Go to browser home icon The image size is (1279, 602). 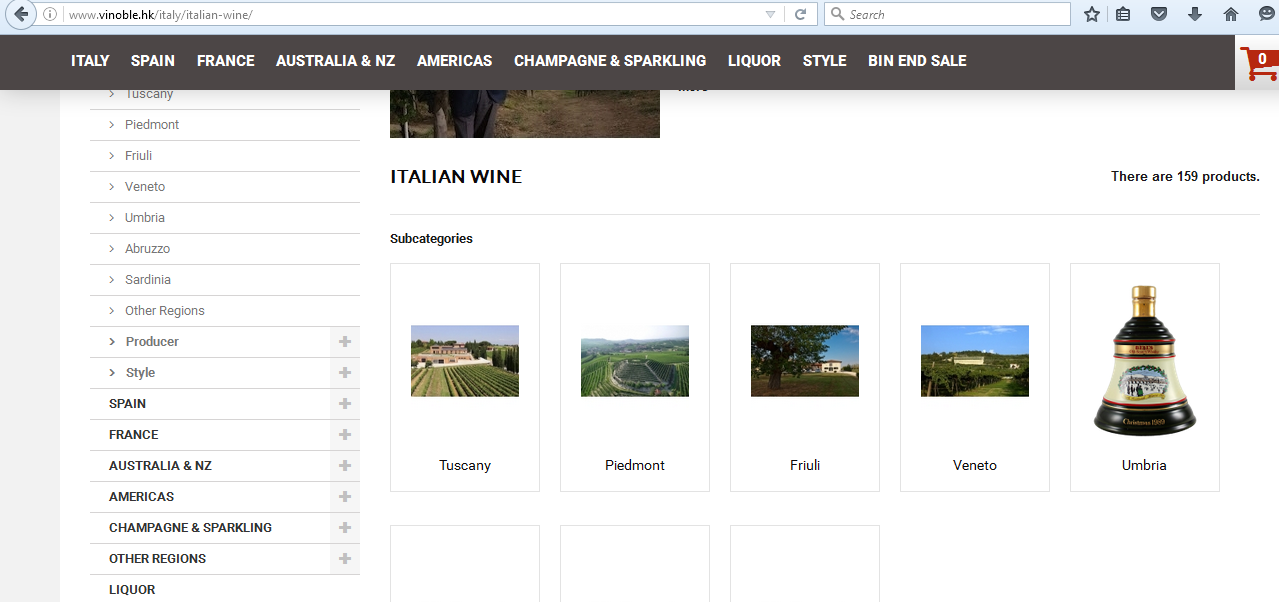coord(1230,14)
